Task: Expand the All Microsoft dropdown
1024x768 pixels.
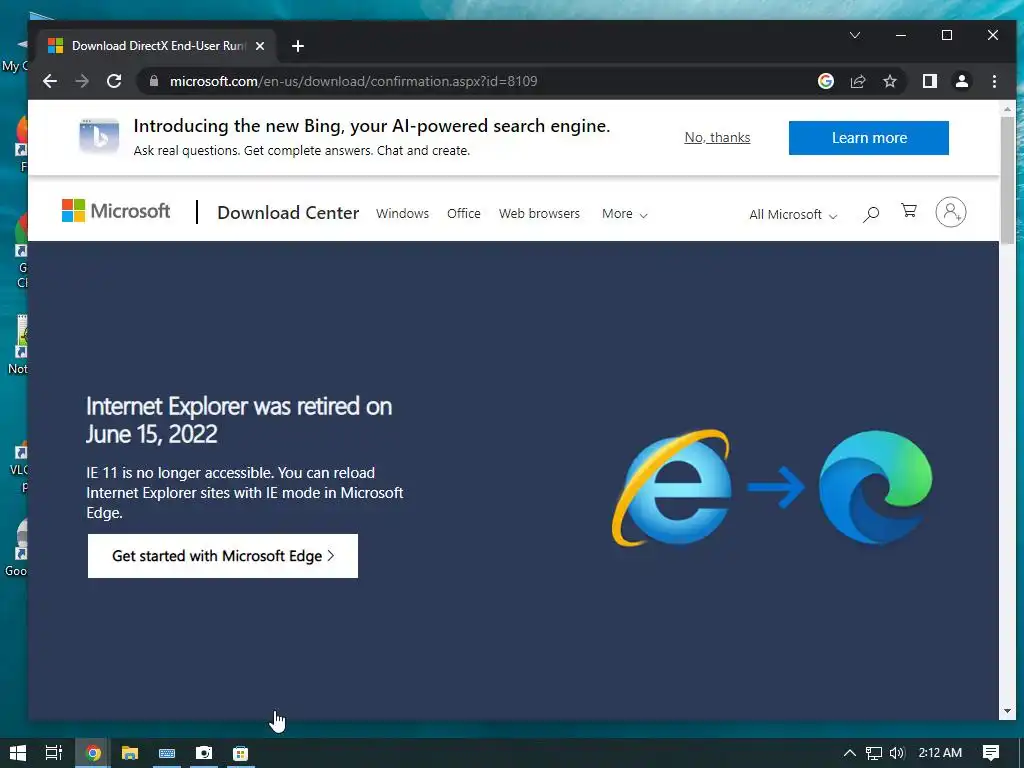Action: pyautogui.click(x=793, y=214)
